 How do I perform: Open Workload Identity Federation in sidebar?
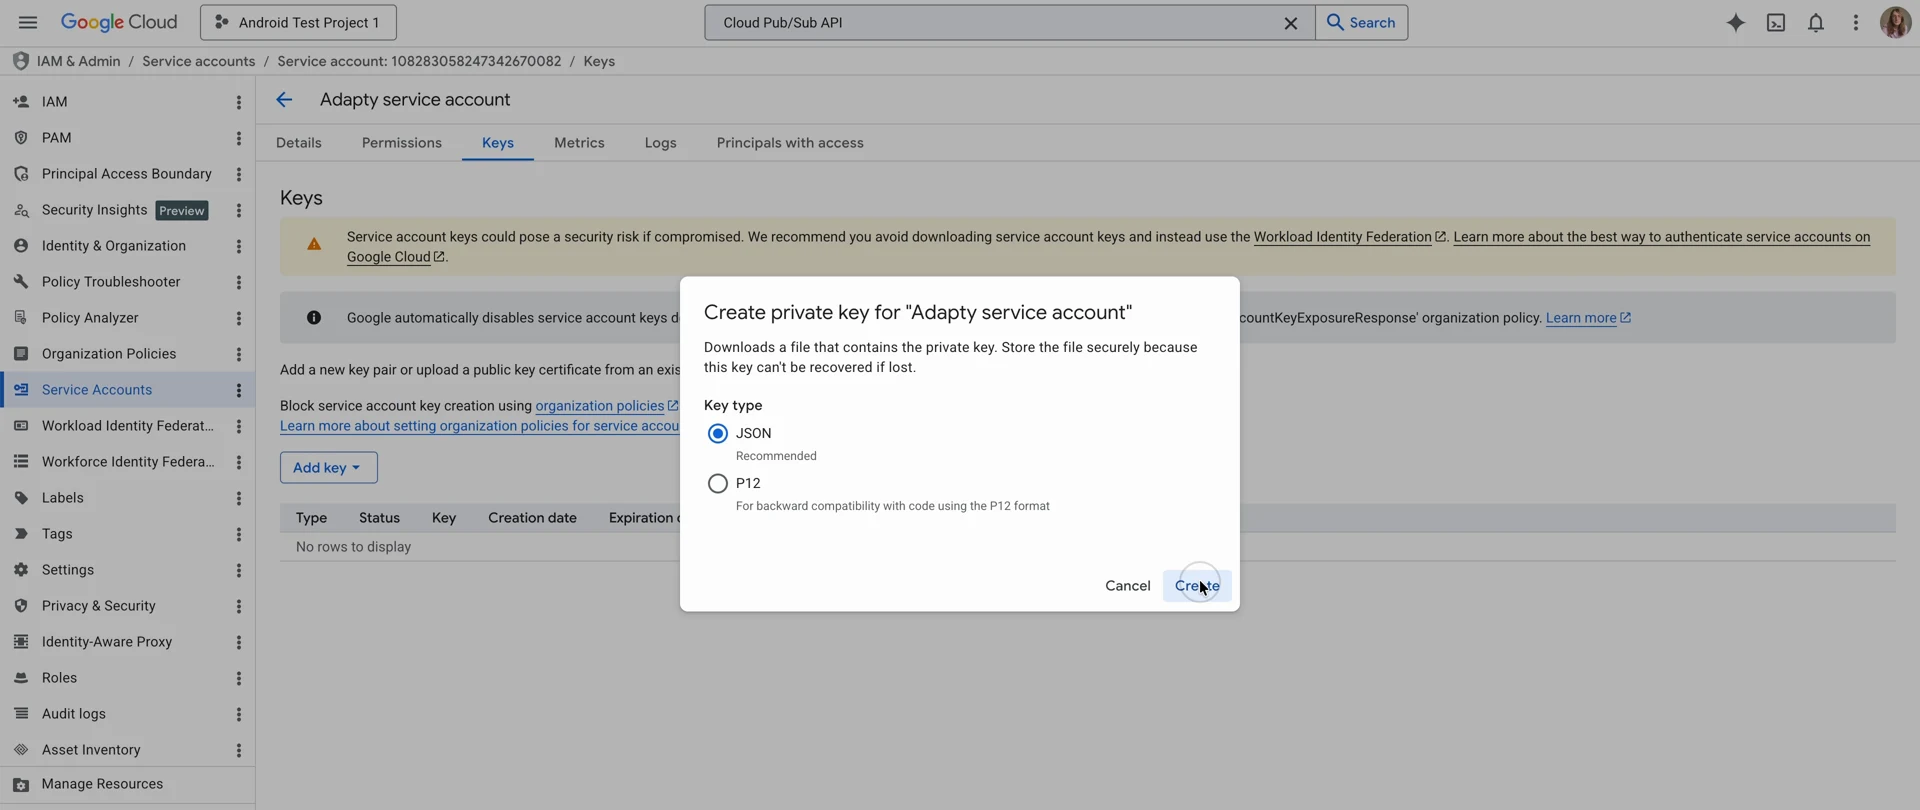coord(128,426)
